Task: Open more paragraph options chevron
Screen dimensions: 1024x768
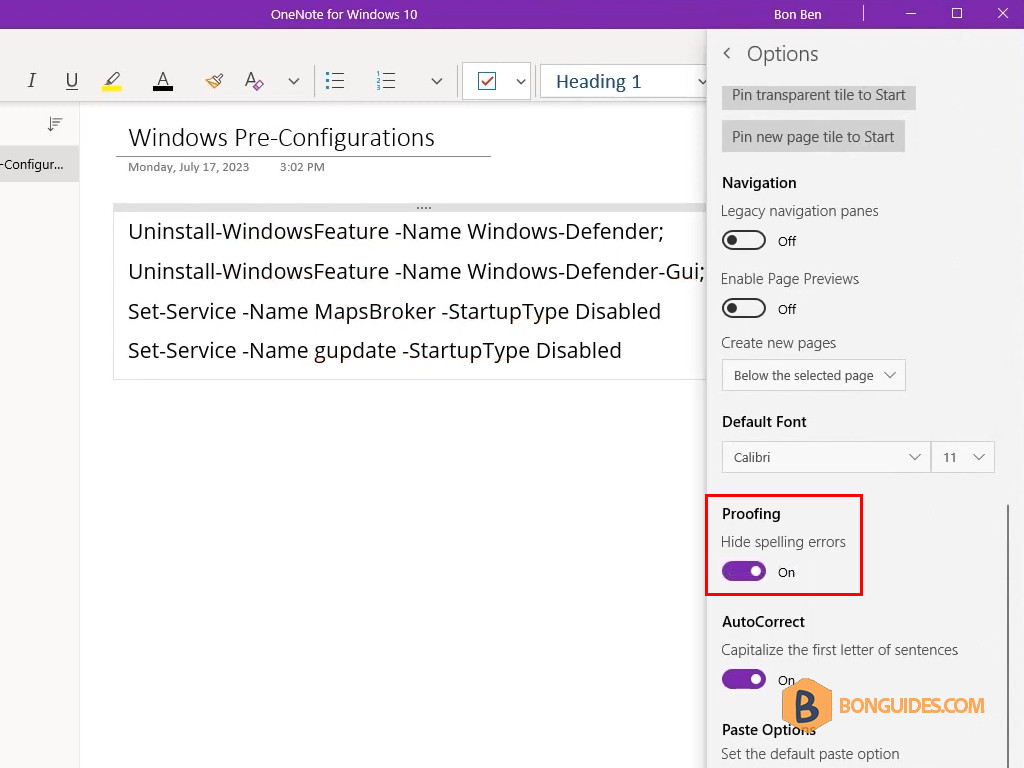Action: click(x=437, y=82)
